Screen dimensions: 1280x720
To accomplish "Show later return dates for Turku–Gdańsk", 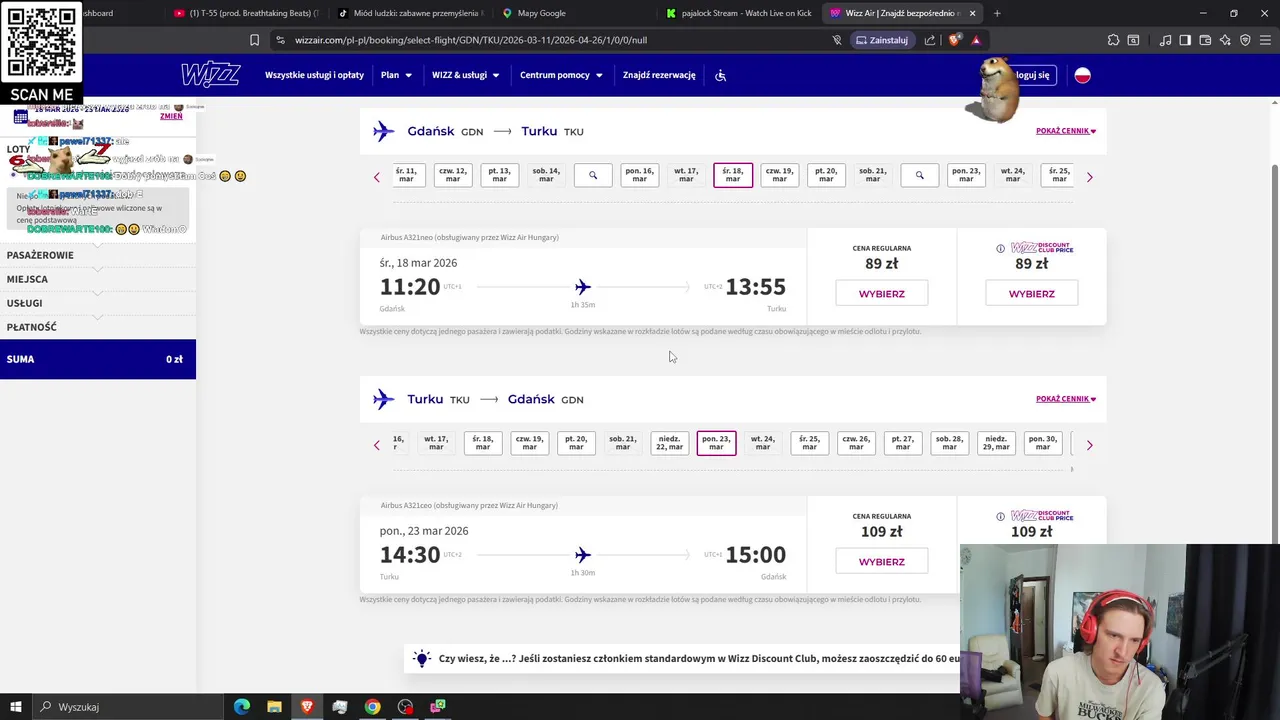I will [1089, 445].
